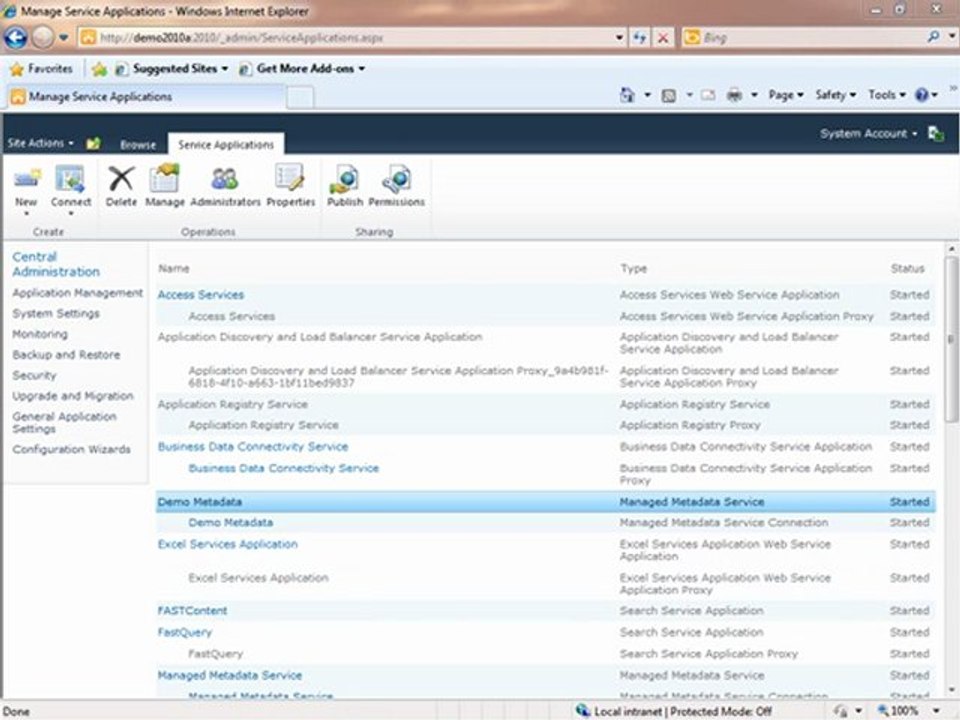Open the recent pages dropdown arrow
960x720 pixels.
point(64,38)
